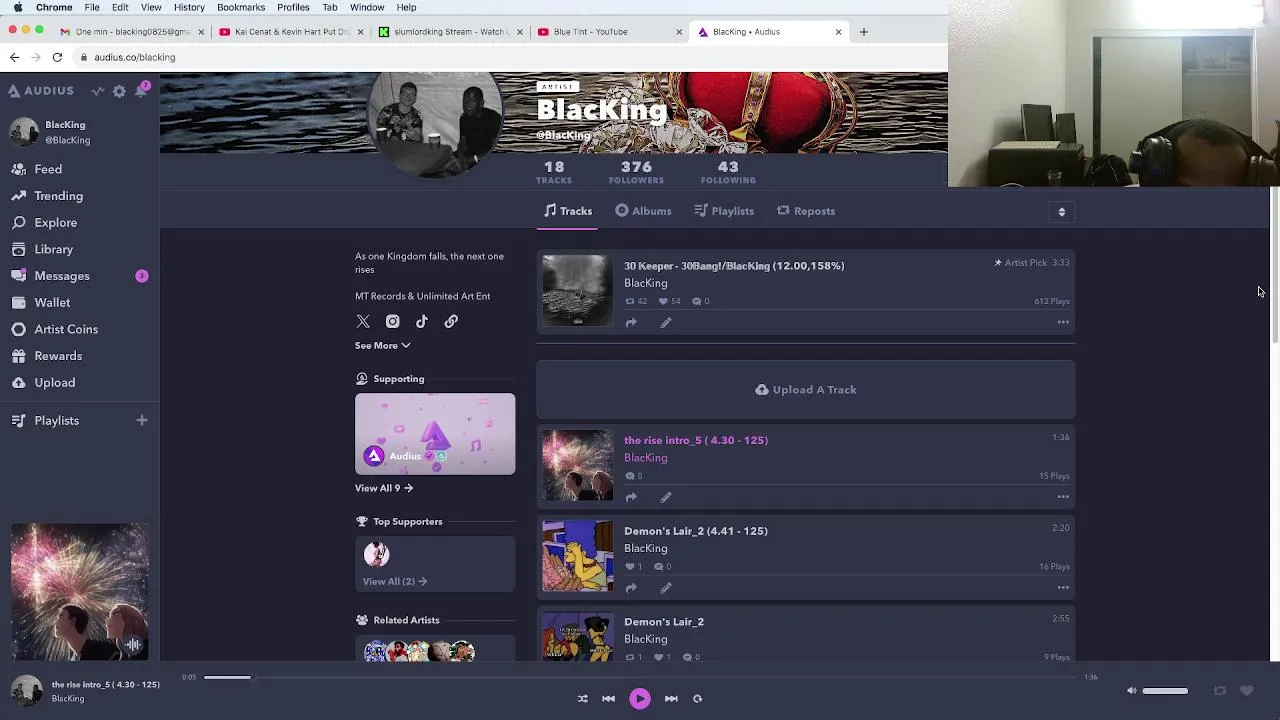Repost the playing track from the player bar
1280x720 pixels.
point(1219,691)
